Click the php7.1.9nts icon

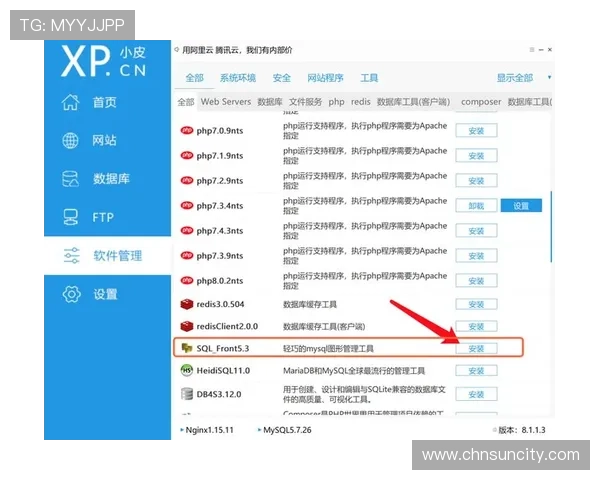pyautogui.click(x=187, y=155)
